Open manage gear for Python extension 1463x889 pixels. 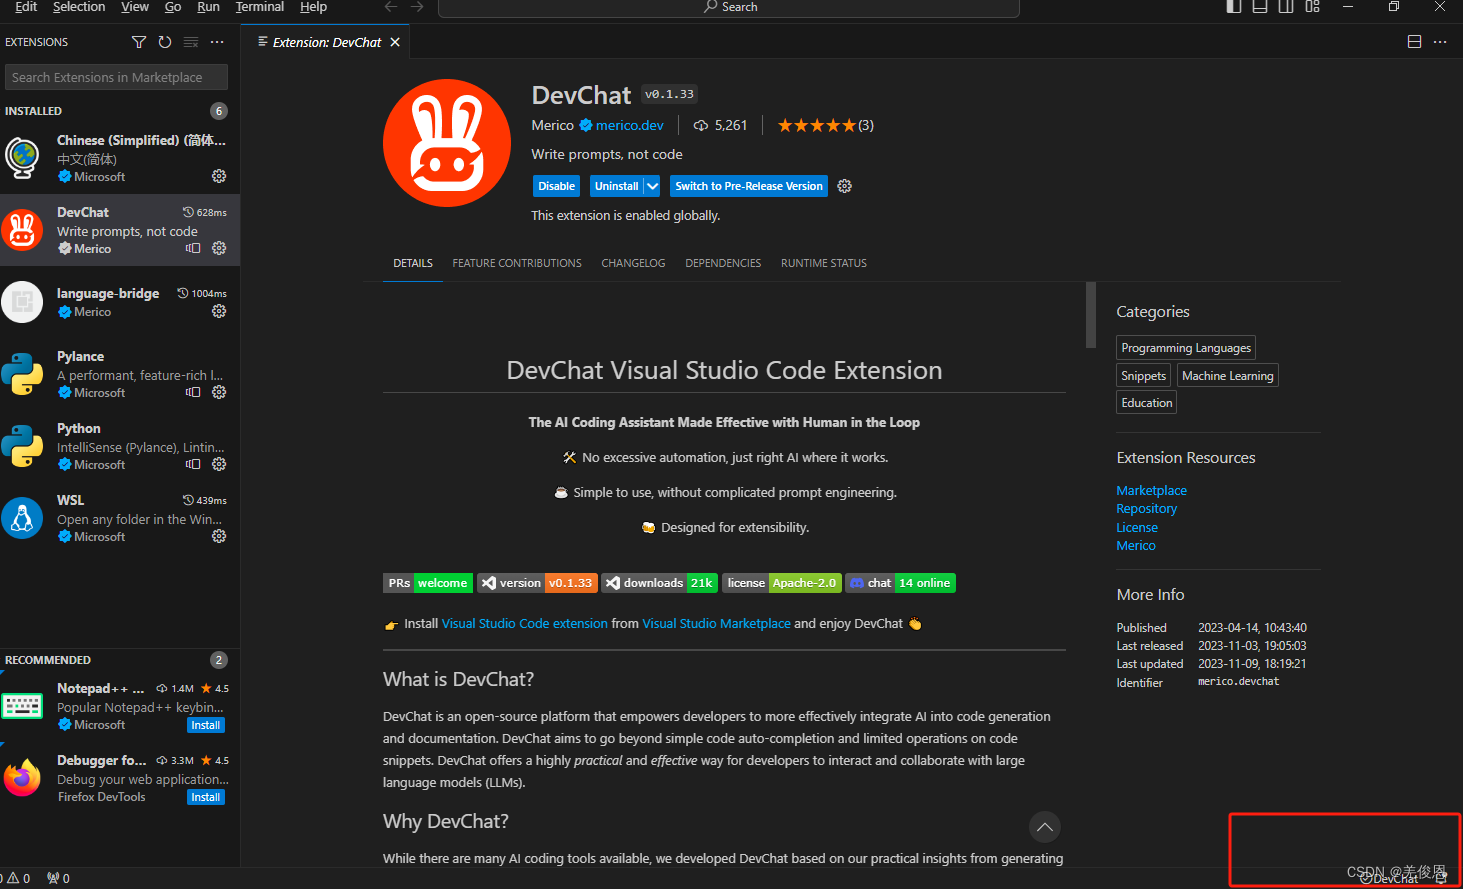[219, 464]
